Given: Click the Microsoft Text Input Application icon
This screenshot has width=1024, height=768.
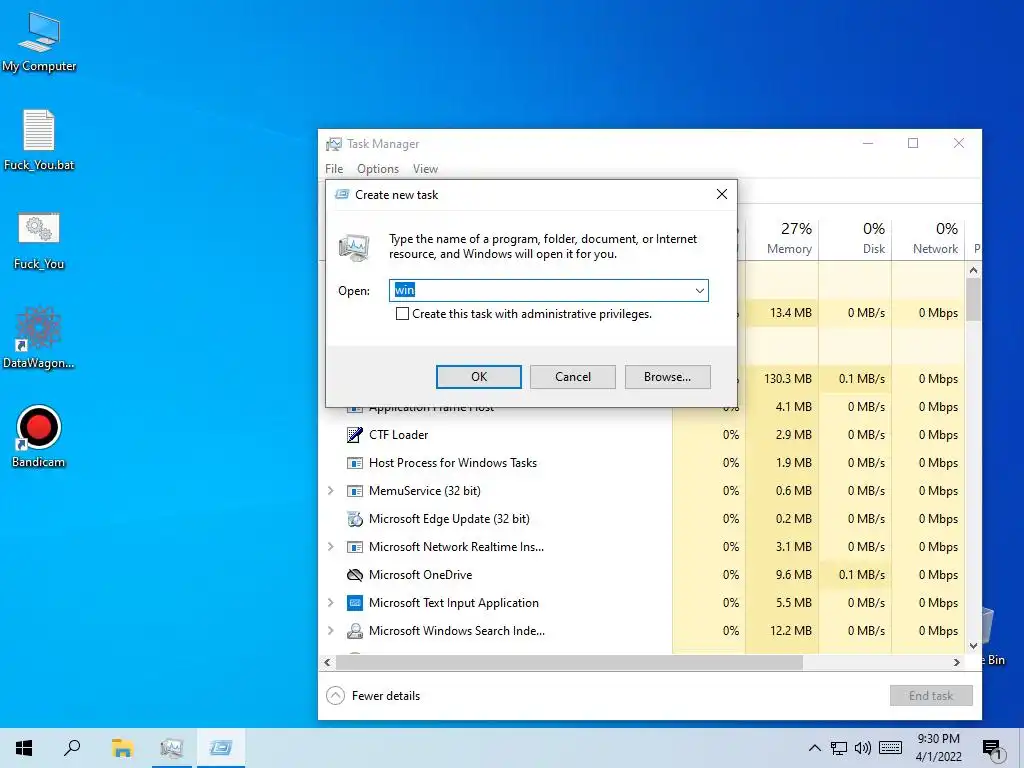Looking at the screenshot, I should [x=355, y=603].
